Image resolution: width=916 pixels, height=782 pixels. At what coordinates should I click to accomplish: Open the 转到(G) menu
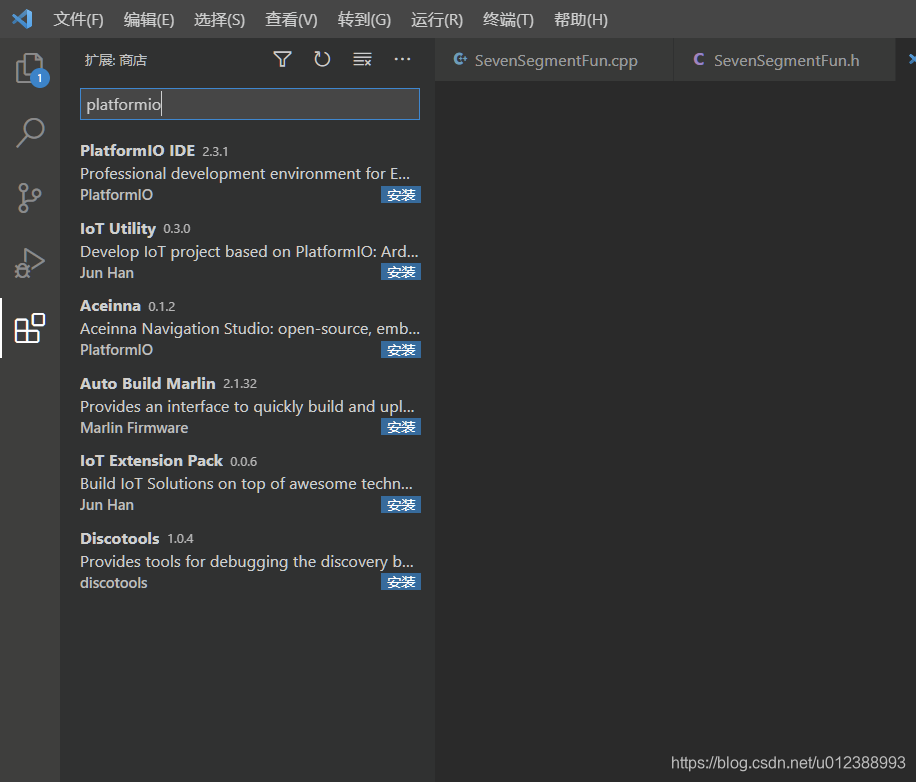point(364,20)
